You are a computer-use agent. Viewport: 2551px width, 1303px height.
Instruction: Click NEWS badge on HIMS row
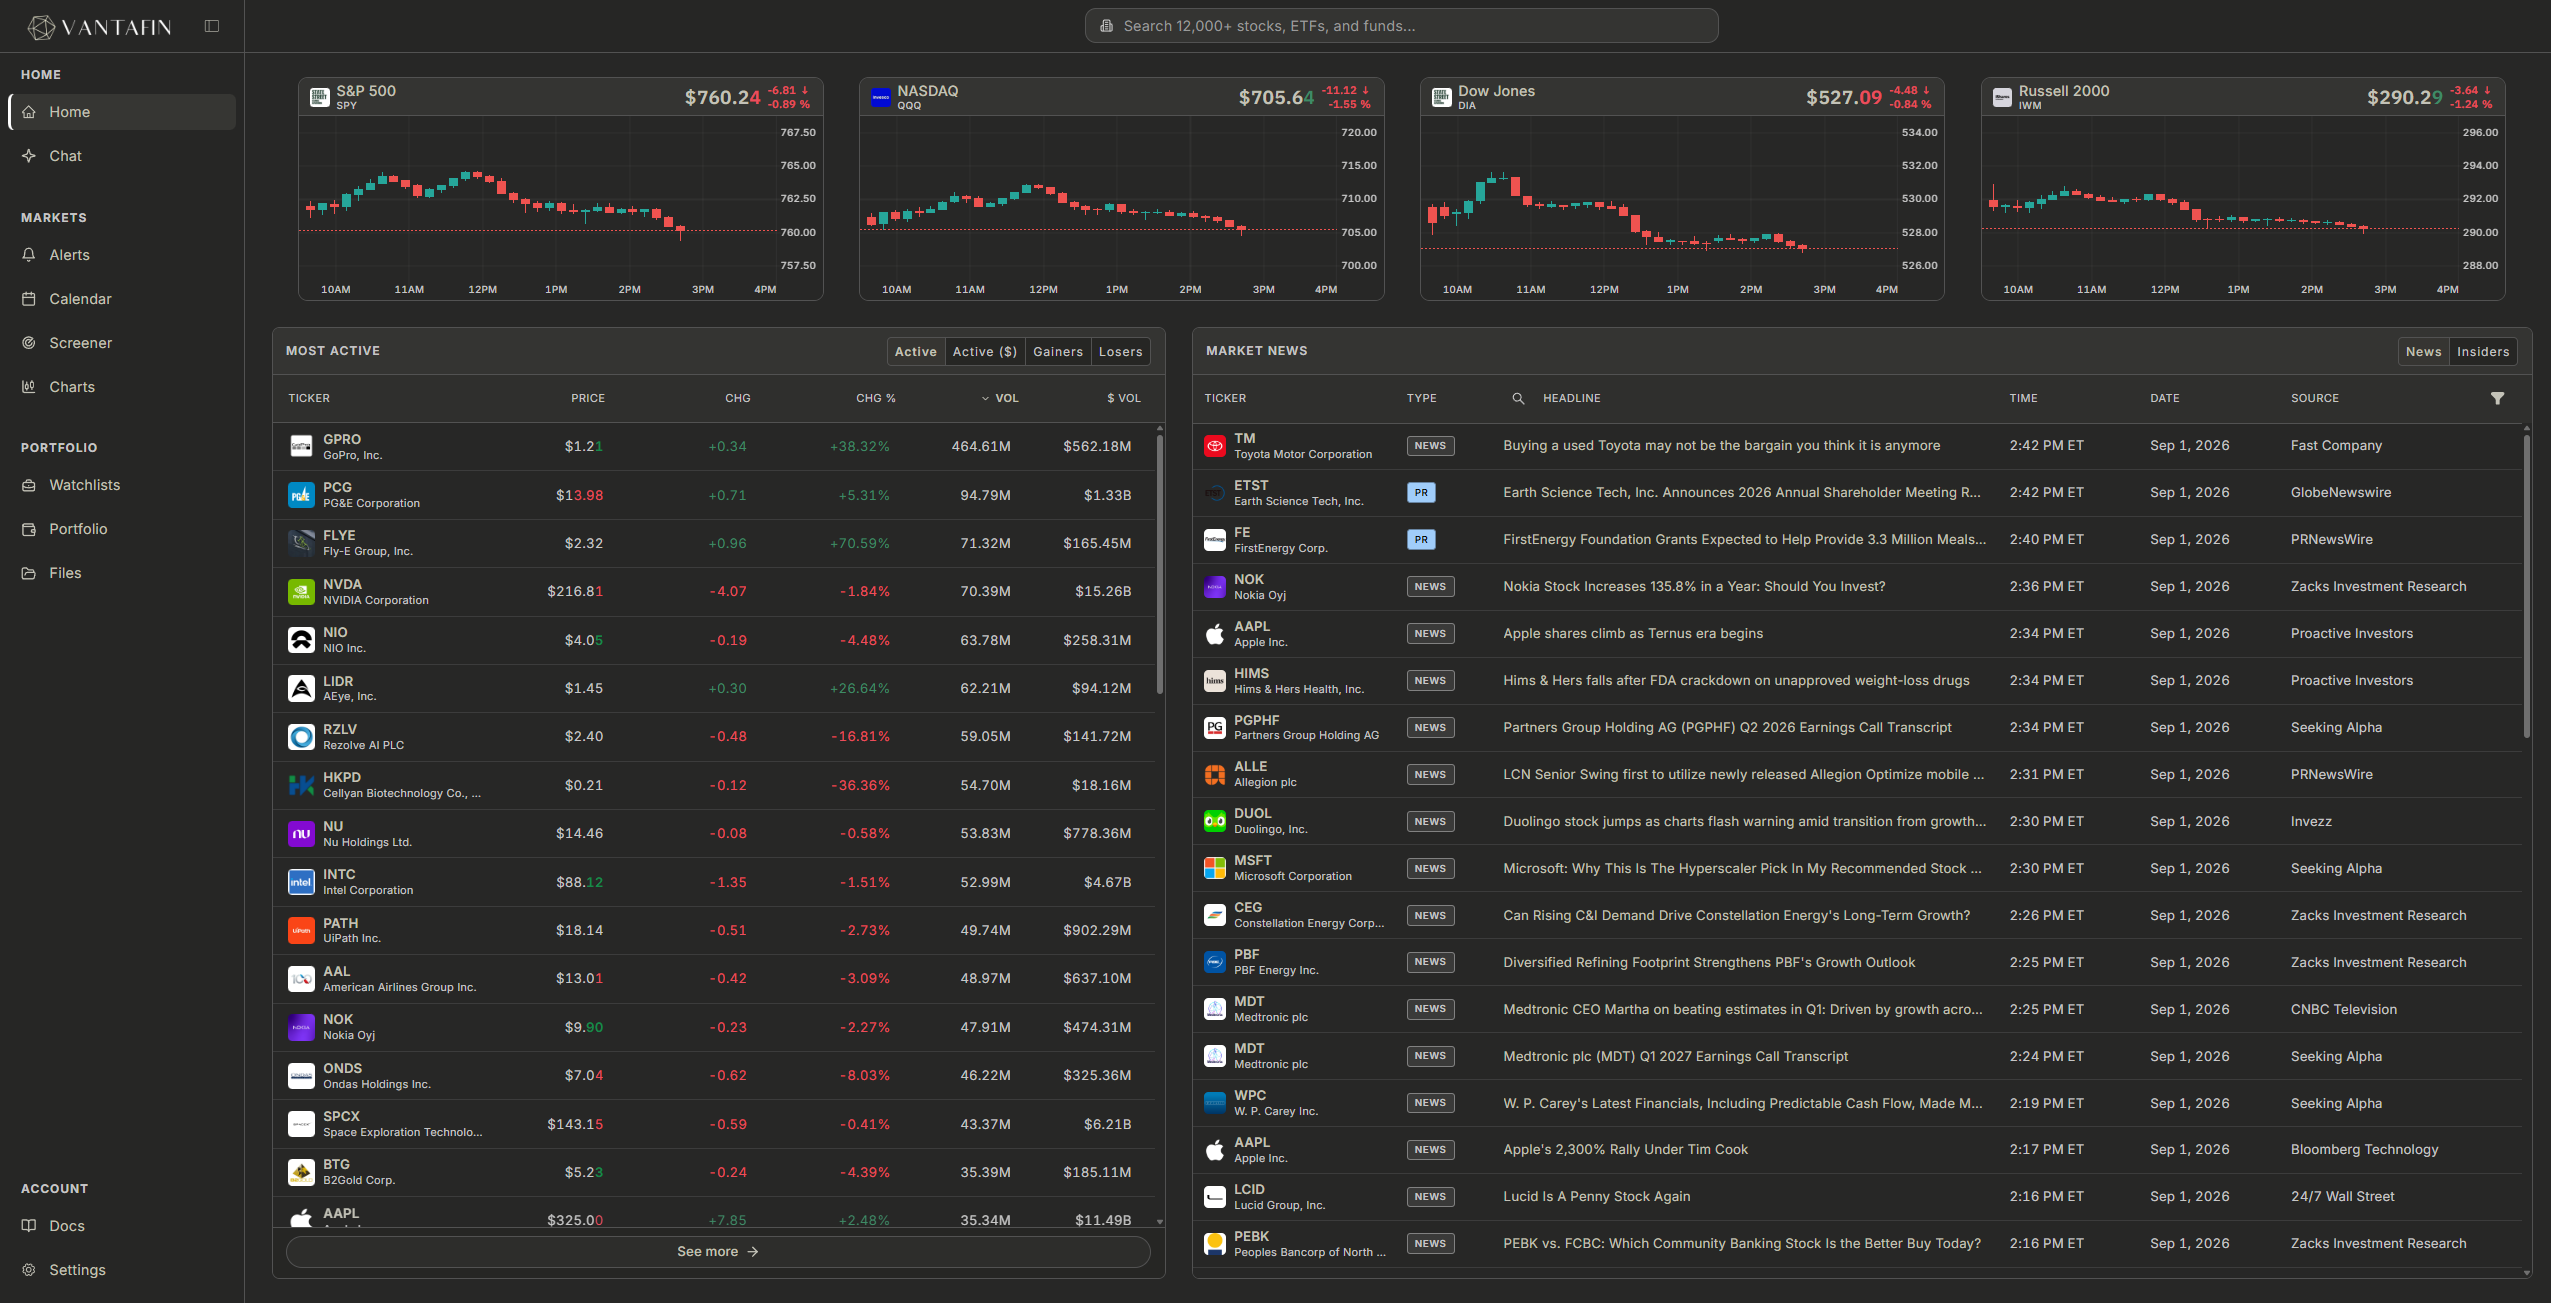pyautogui.click(x=1430, y=681)
